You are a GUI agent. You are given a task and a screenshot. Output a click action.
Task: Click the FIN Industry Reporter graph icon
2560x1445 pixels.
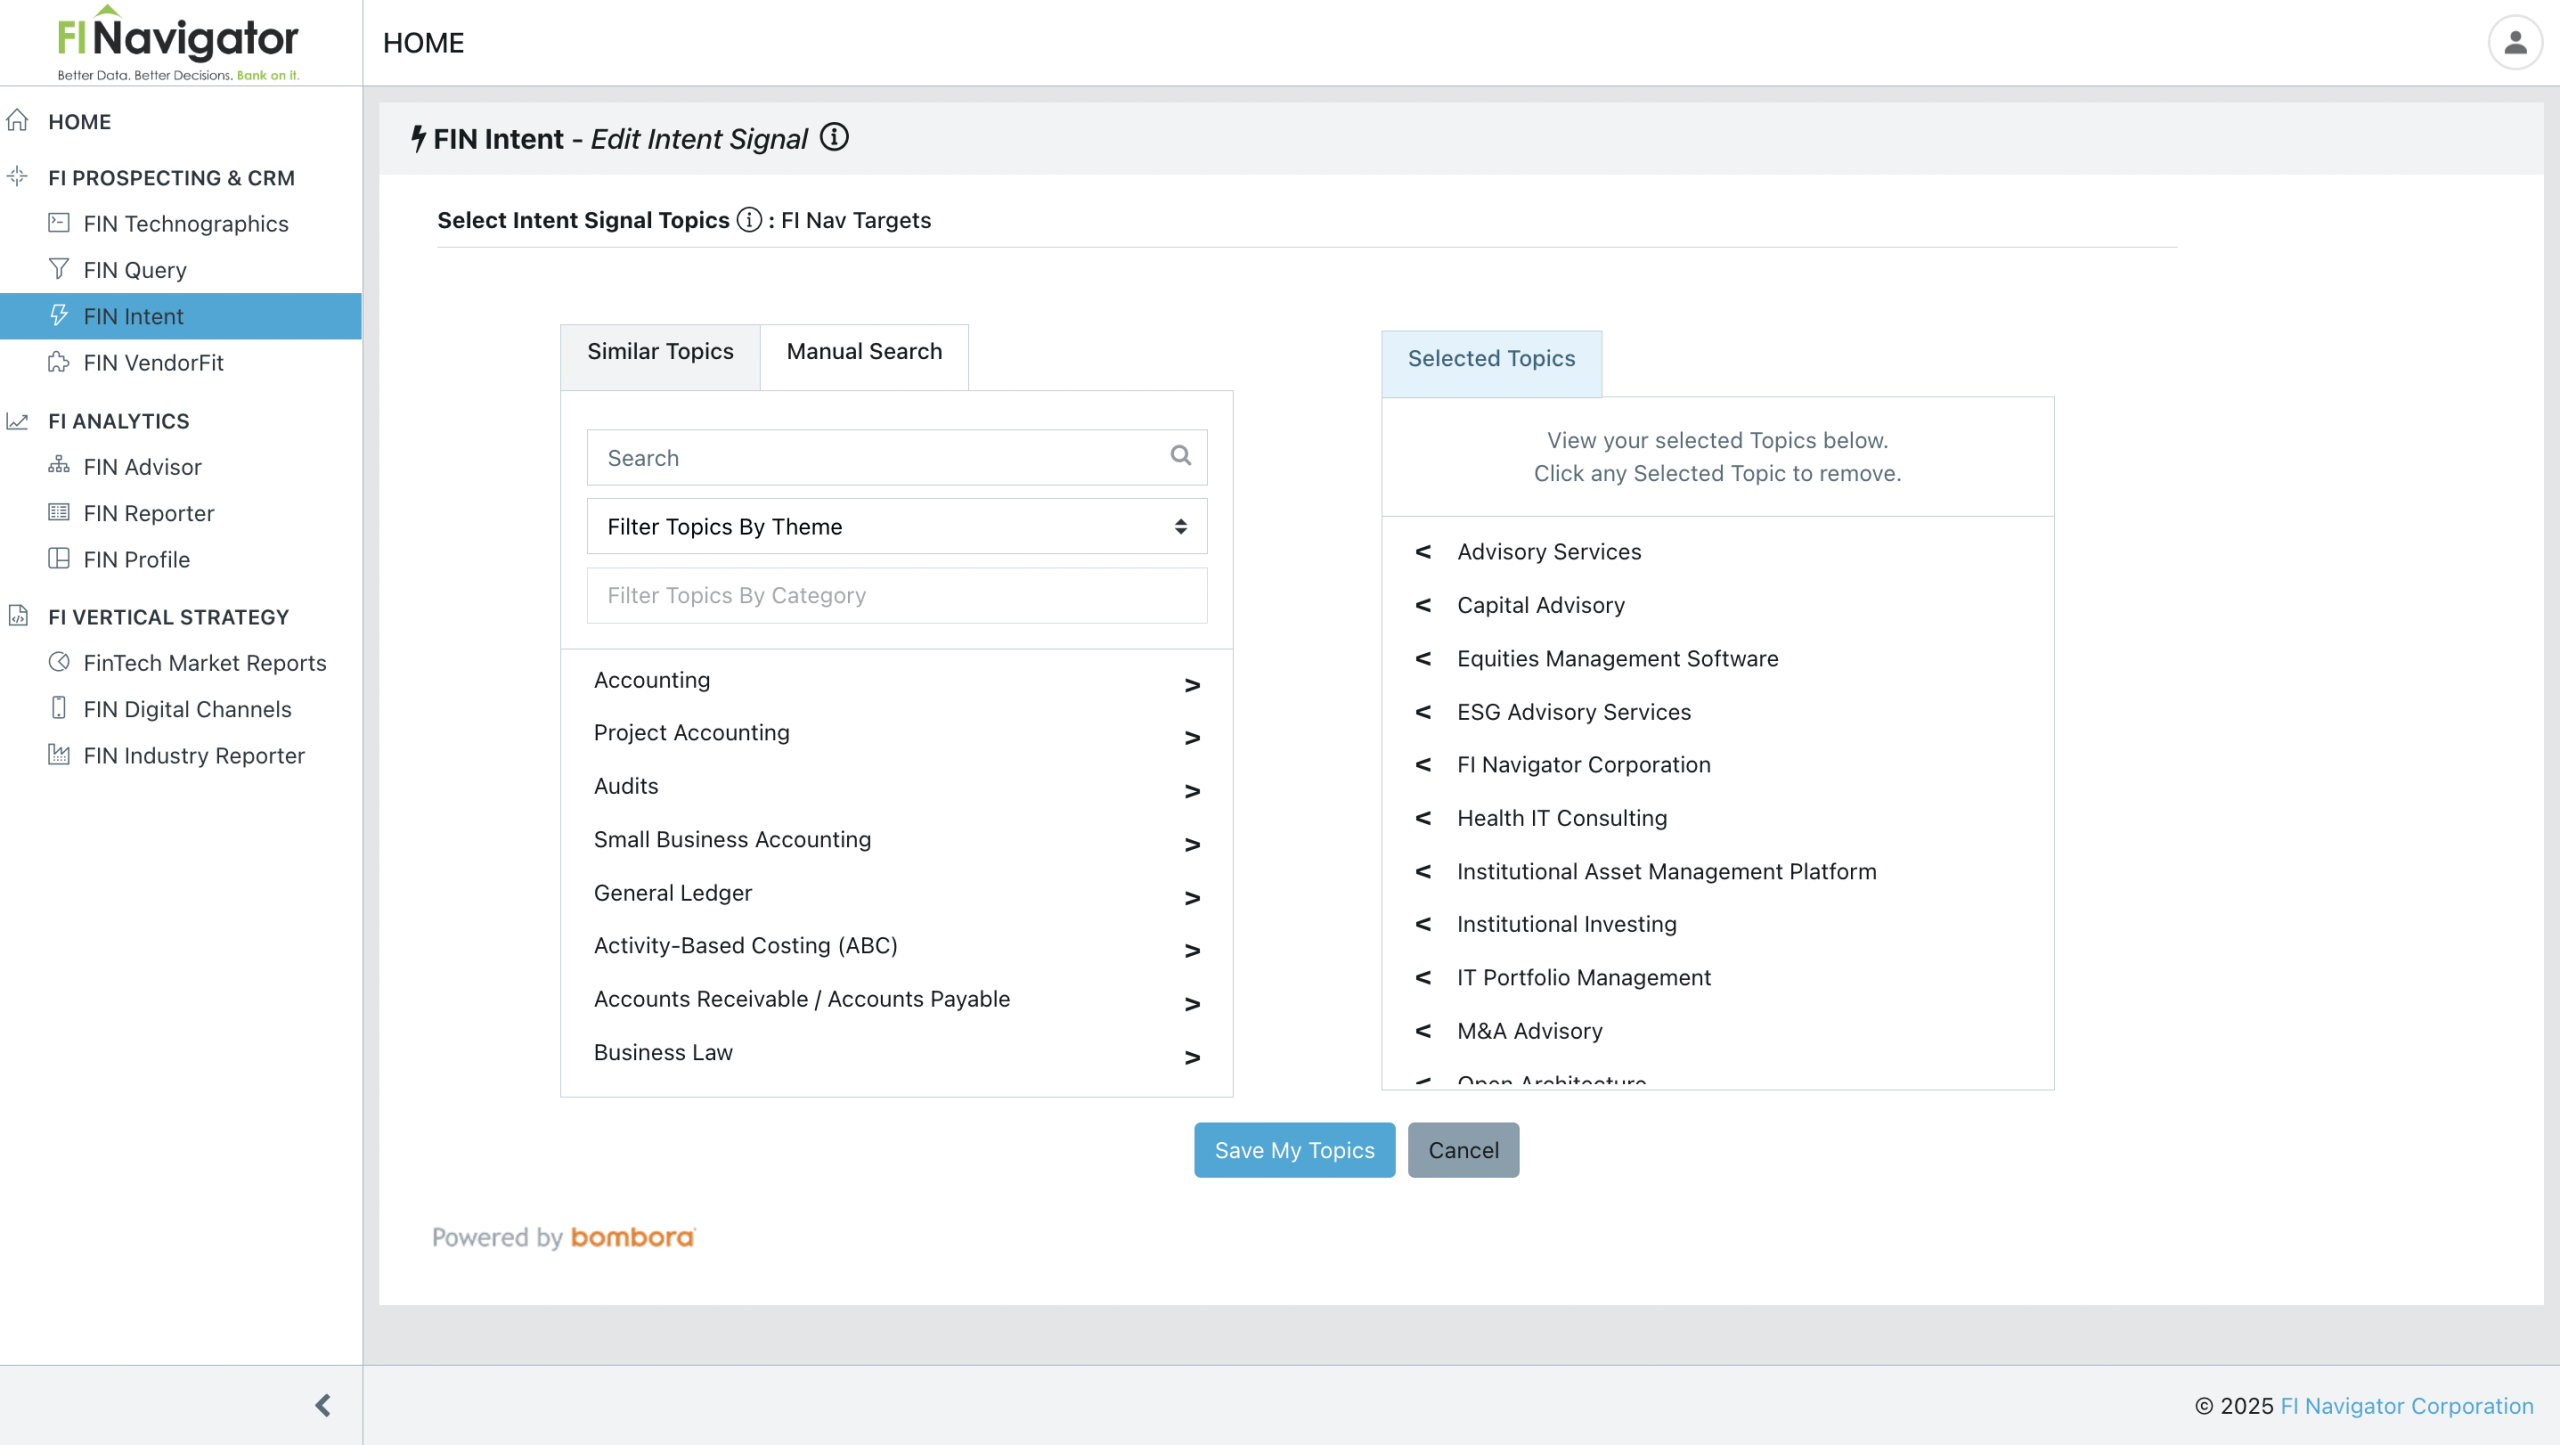pyautogui.click(x=59, y=754)
